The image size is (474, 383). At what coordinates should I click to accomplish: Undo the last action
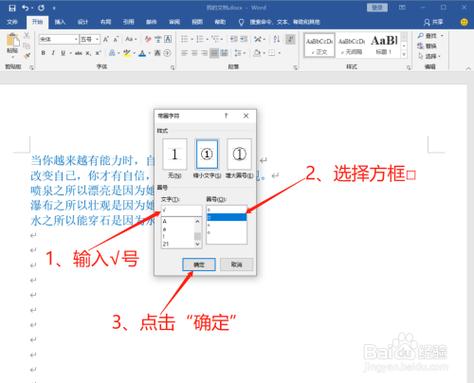click(x=25, y=8)
